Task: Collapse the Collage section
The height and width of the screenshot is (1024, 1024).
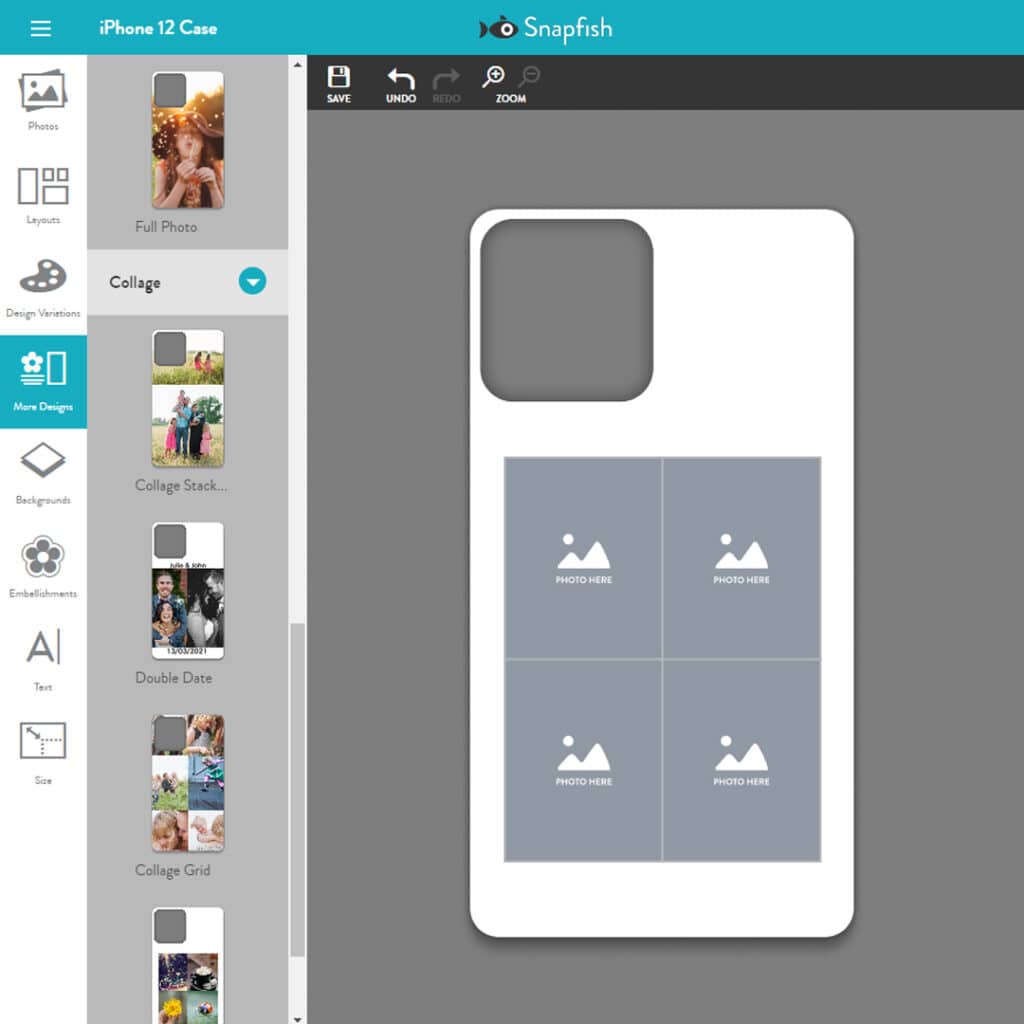Action: pos(251,282)
